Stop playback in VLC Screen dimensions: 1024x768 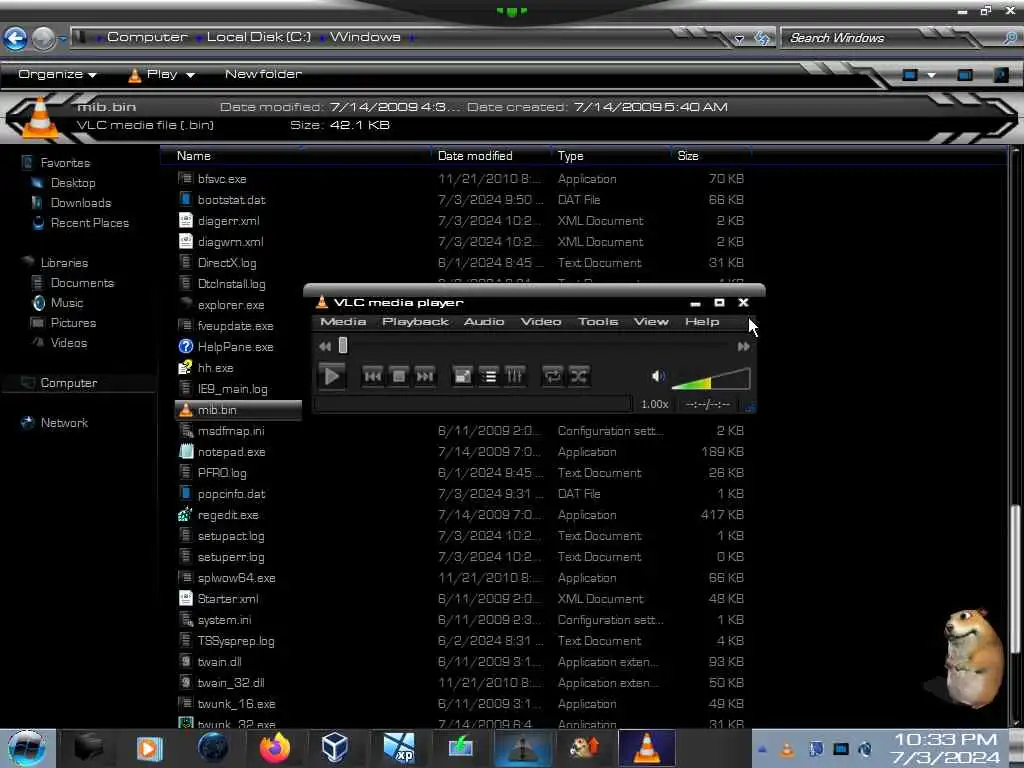tap(398, 376)
